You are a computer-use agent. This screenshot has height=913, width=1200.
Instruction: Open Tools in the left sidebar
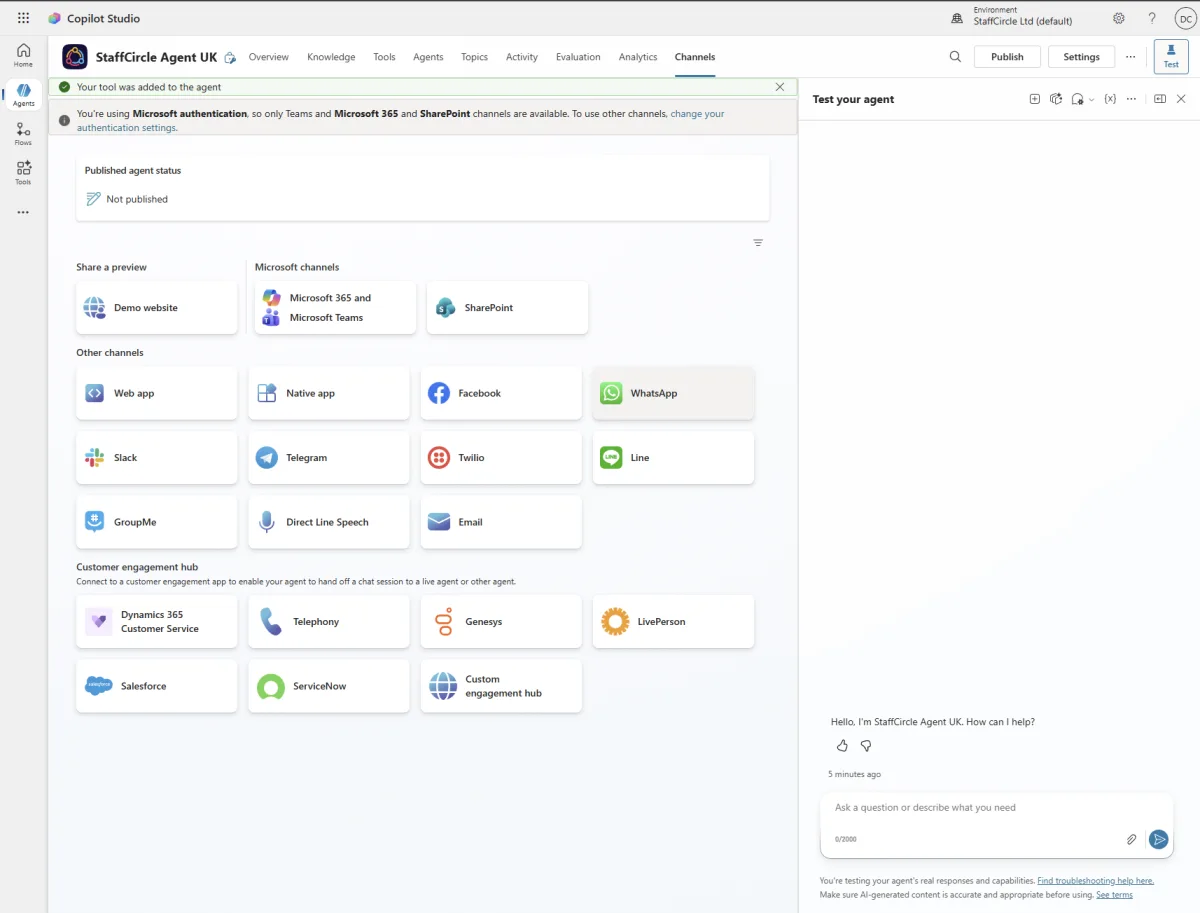tap(23, 173)
